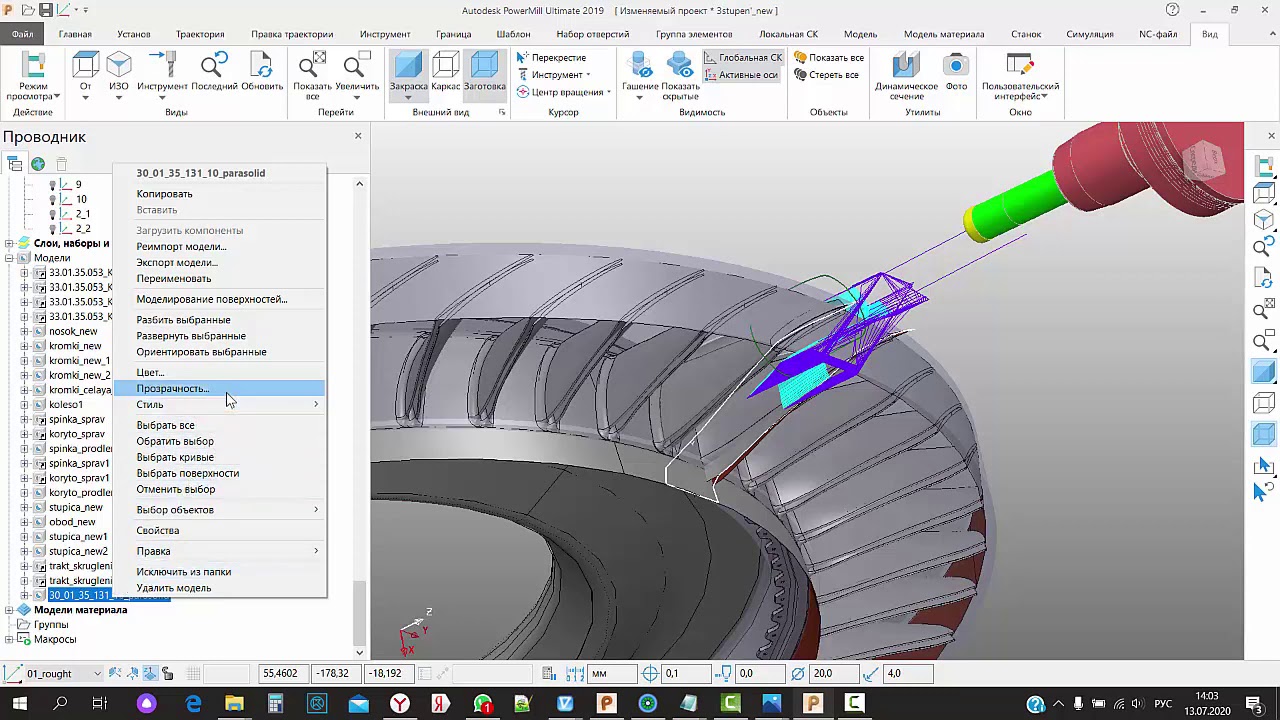Open the 01_rought workplane dropdown
This screenshot has height=720, width=1280.
pyautogui.click(x=96, y=674)
